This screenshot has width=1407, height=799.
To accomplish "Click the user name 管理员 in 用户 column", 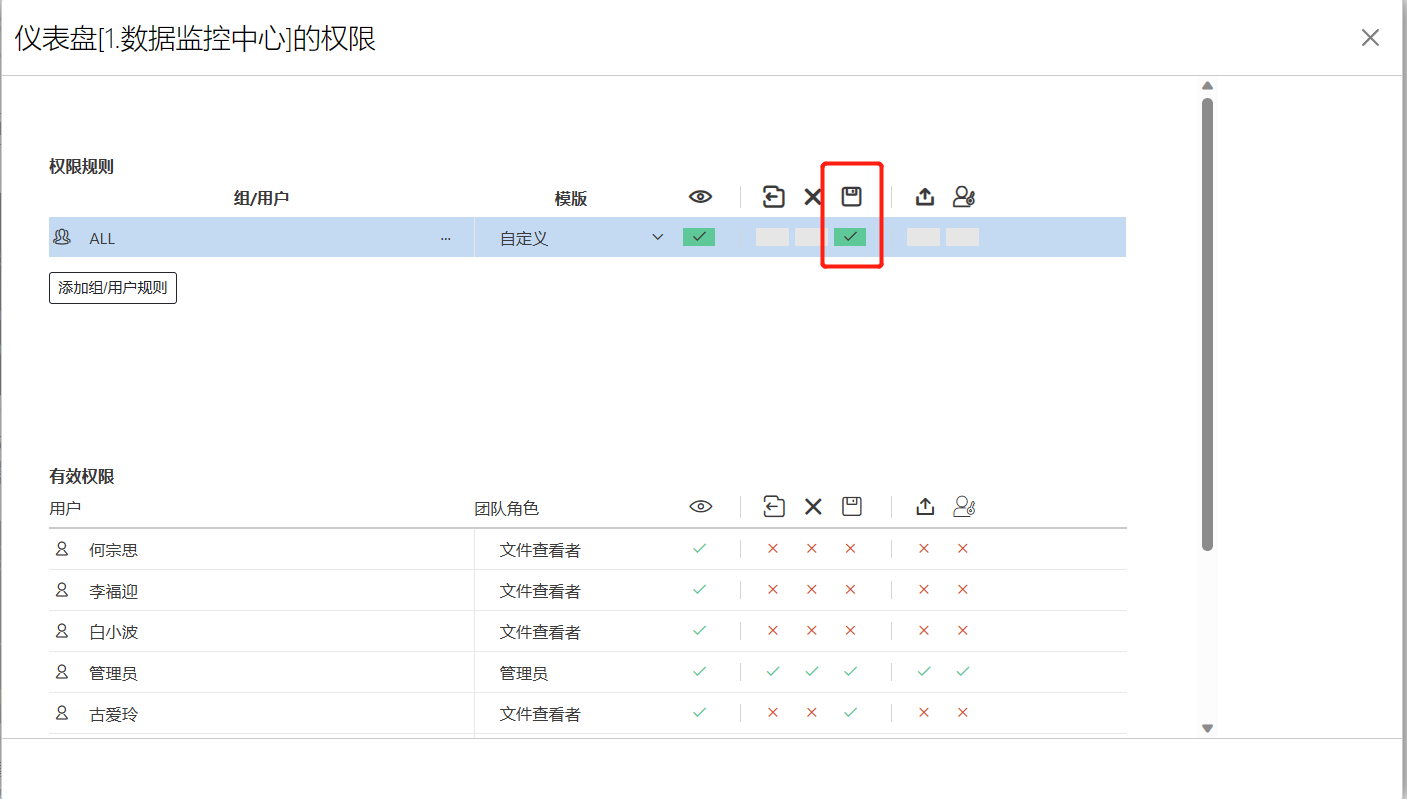I will click(x=113, y=673).
